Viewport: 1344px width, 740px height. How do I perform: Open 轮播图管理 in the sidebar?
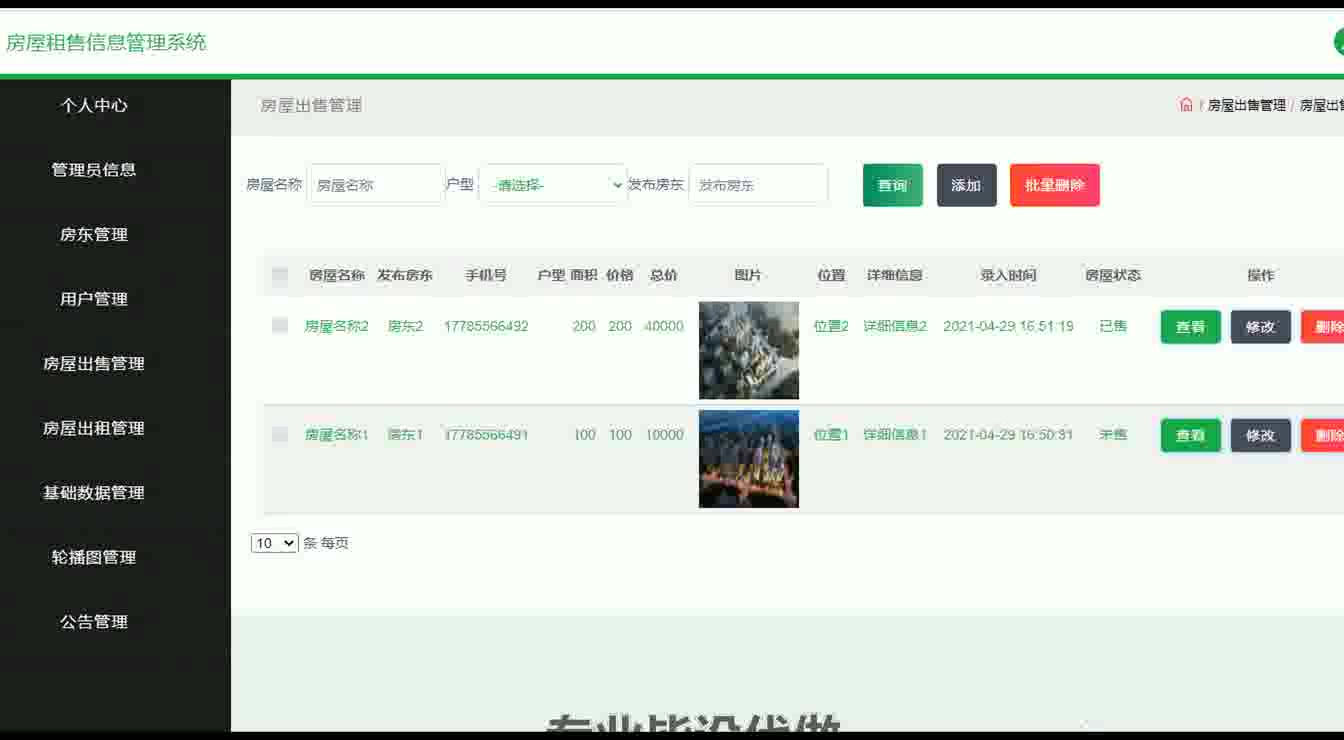pyautogui.click(x=94, y=557)
